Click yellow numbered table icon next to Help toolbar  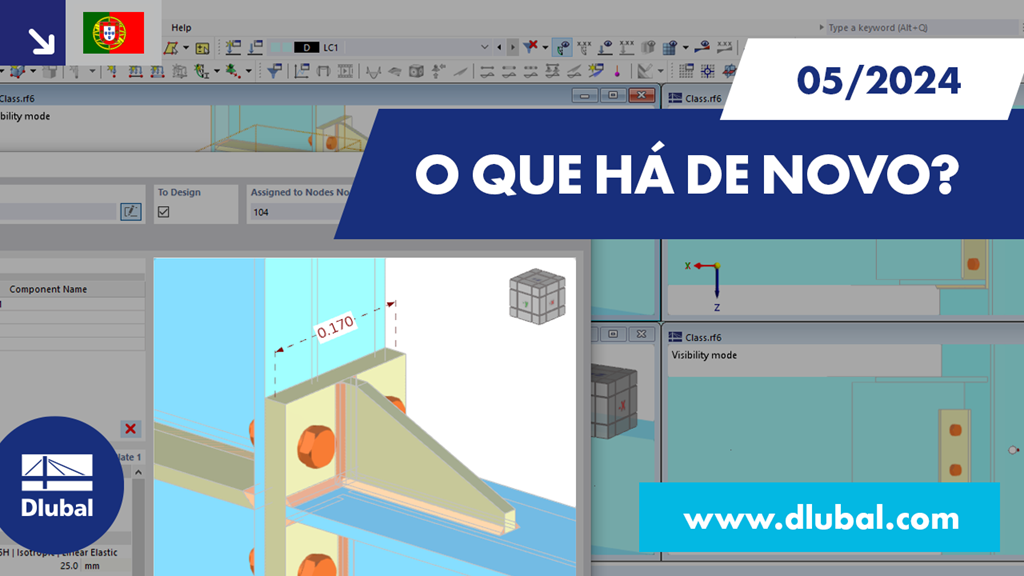click(202, 48)
